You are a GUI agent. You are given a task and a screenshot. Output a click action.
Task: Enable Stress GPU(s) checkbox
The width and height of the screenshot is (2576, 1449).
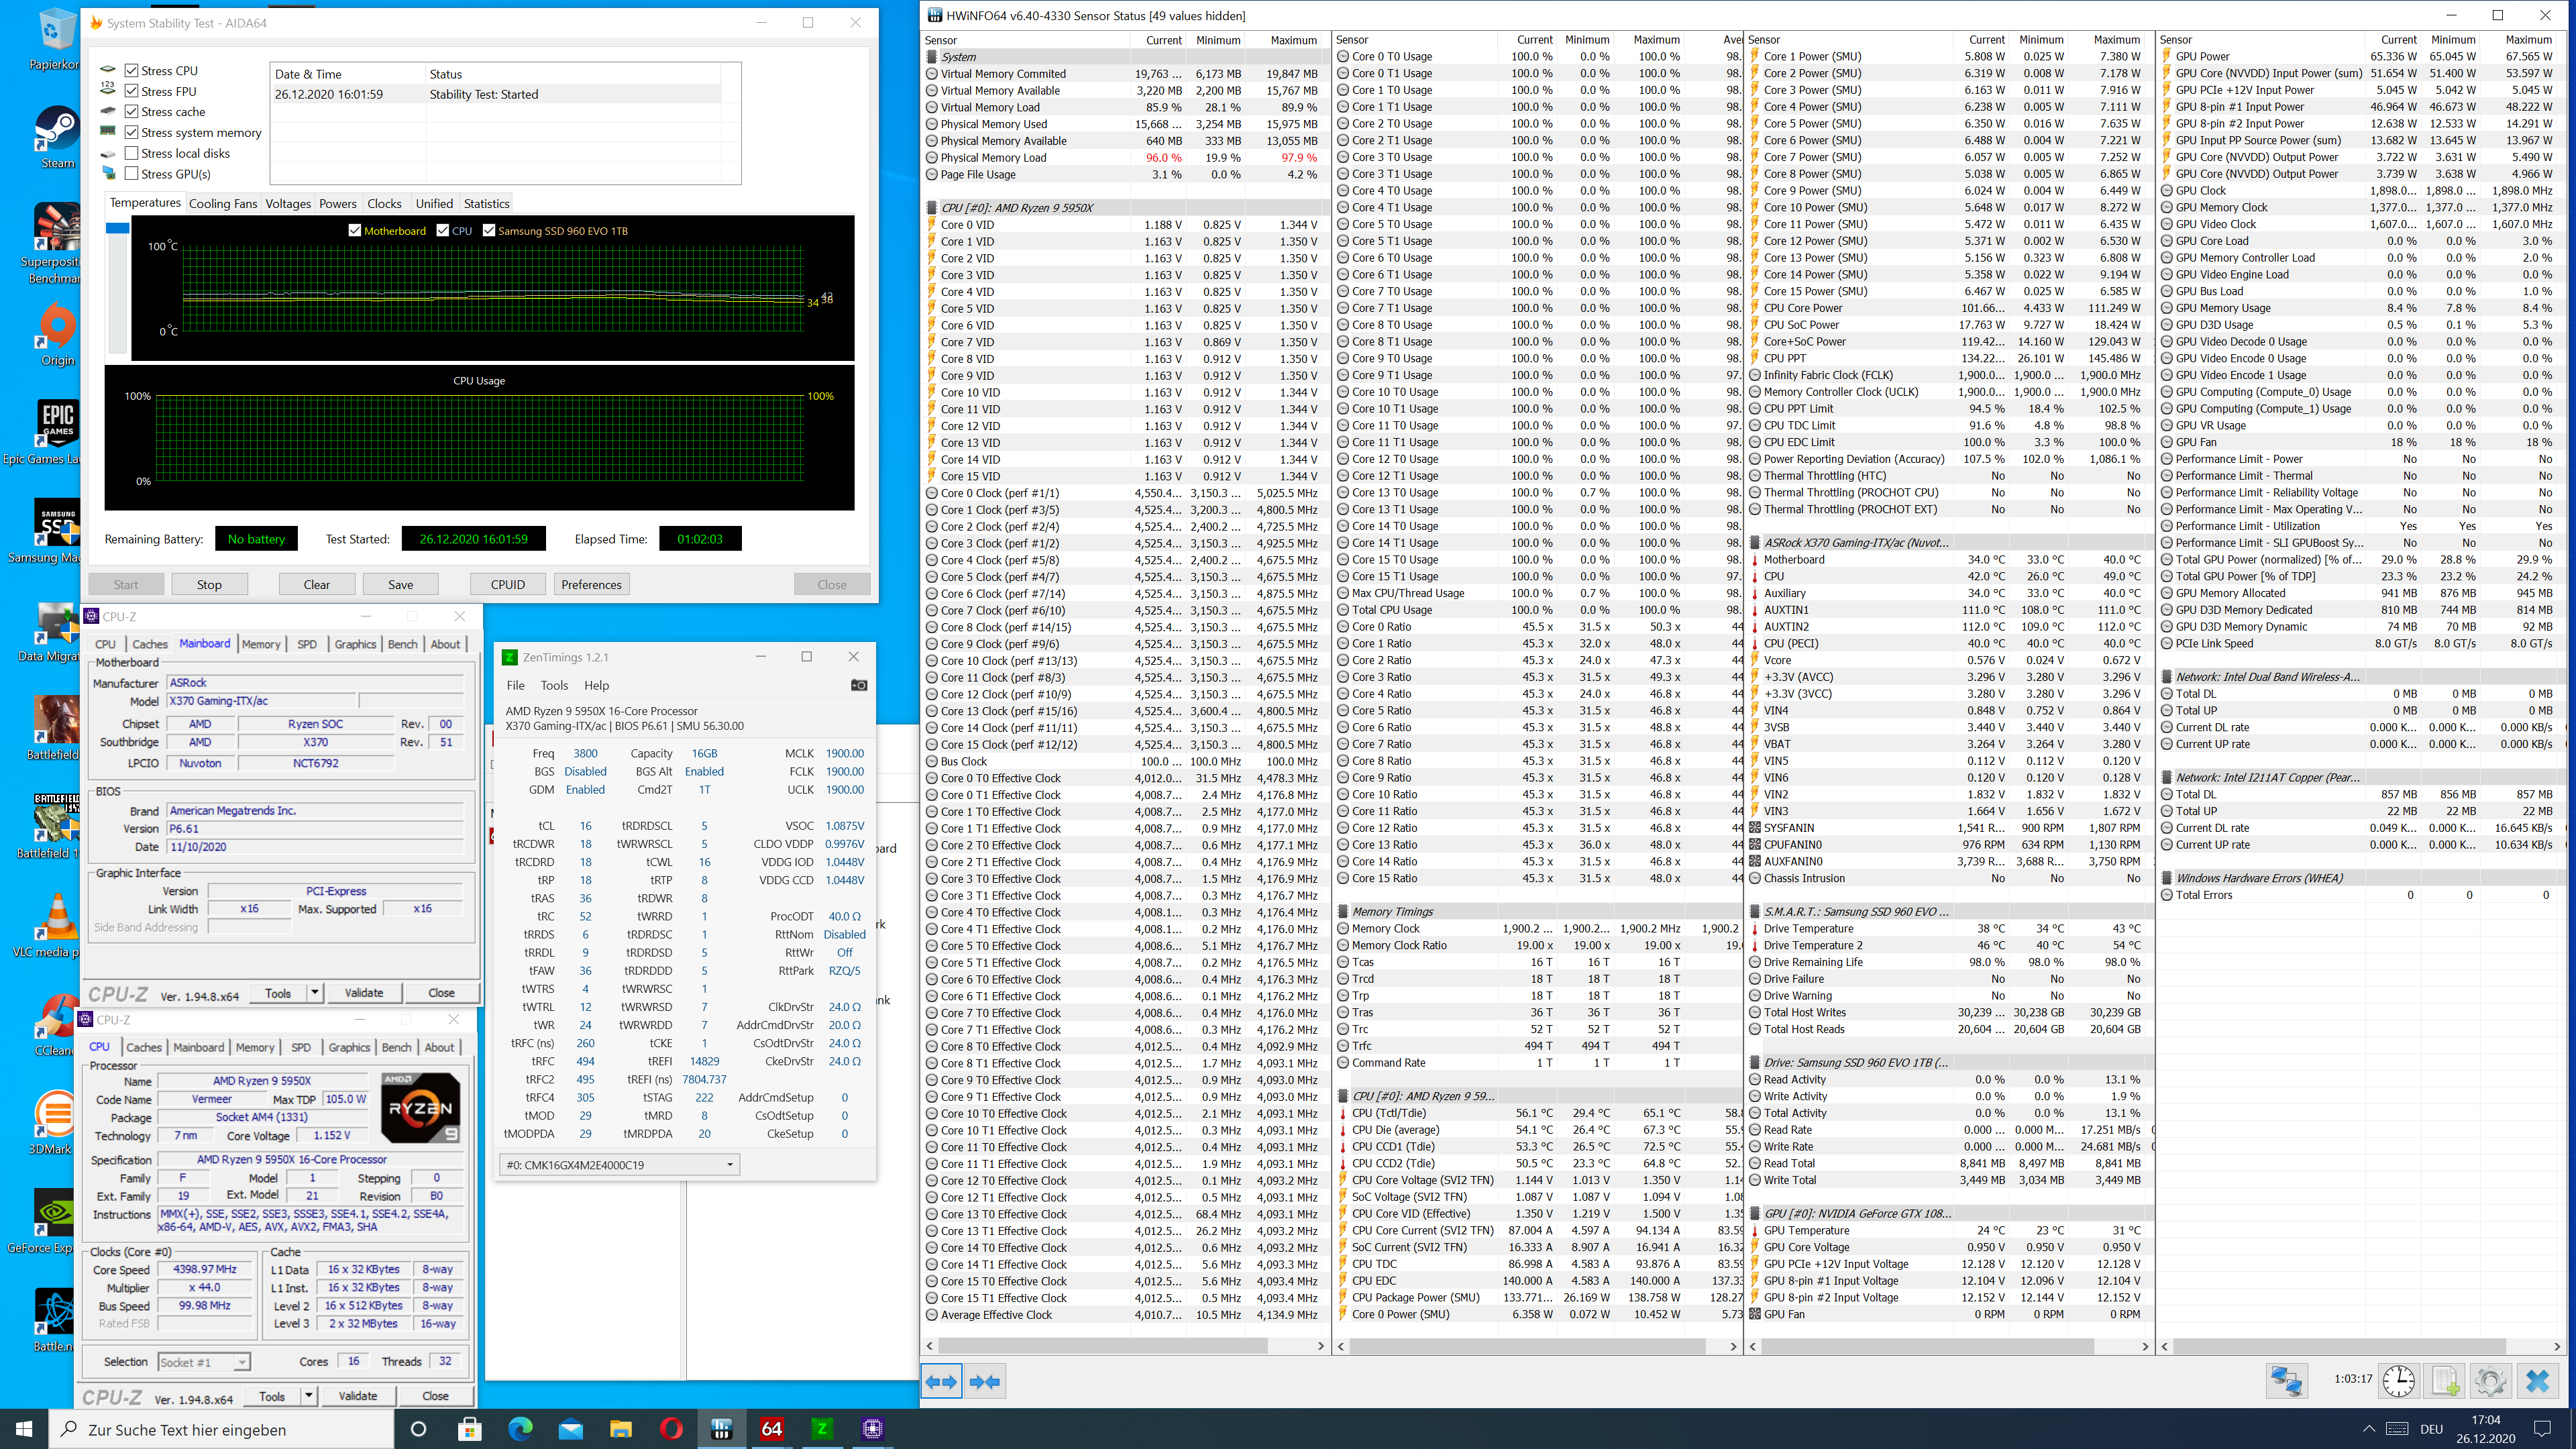coord(131,174)
